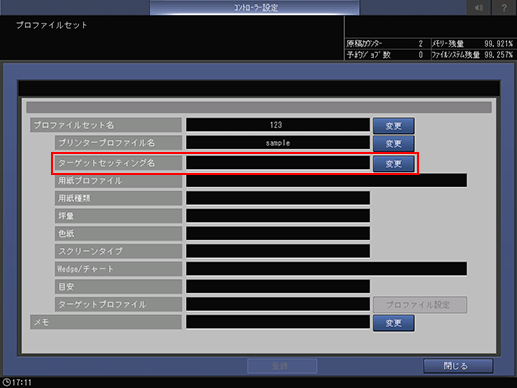Screen dimensions: 517x388
Task: Click the Wedge/チャート value field
Action: pos(326,269)
